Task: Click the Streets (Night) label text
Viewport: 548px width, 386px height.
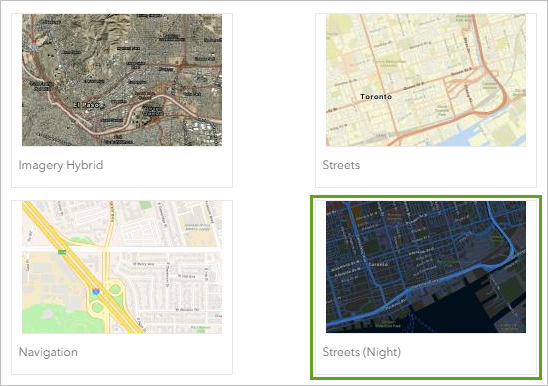Action: pyautogui.click(x=362, y=352)
